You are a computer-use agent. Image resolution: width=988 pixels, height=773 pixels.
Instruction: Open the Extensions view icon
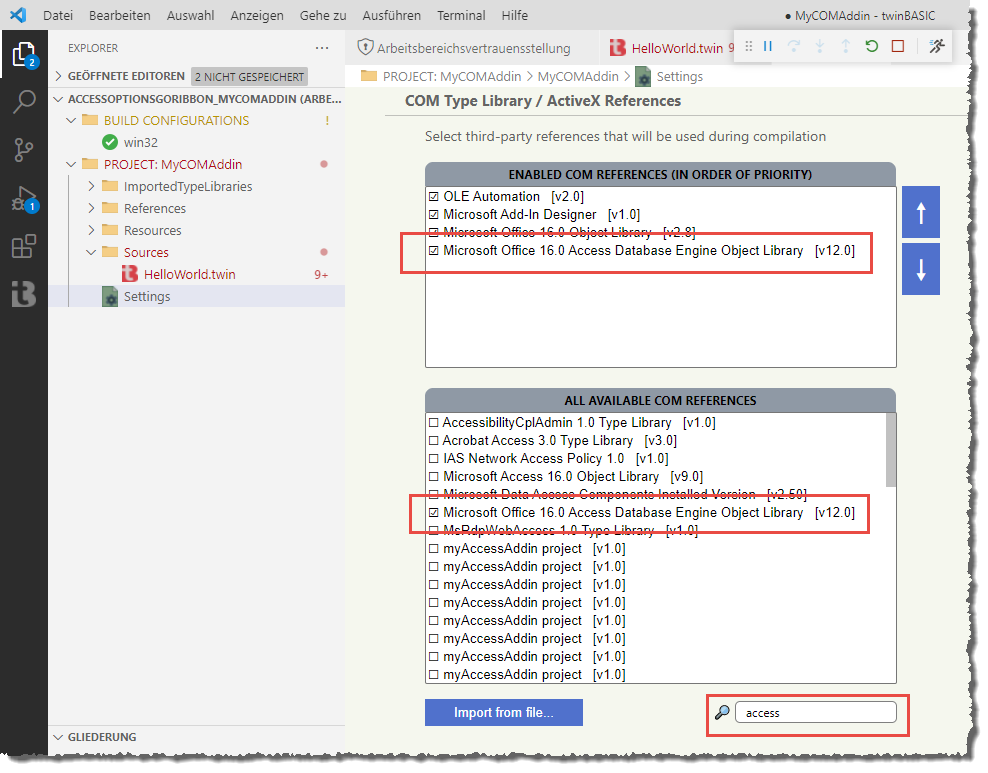point(24,246)
